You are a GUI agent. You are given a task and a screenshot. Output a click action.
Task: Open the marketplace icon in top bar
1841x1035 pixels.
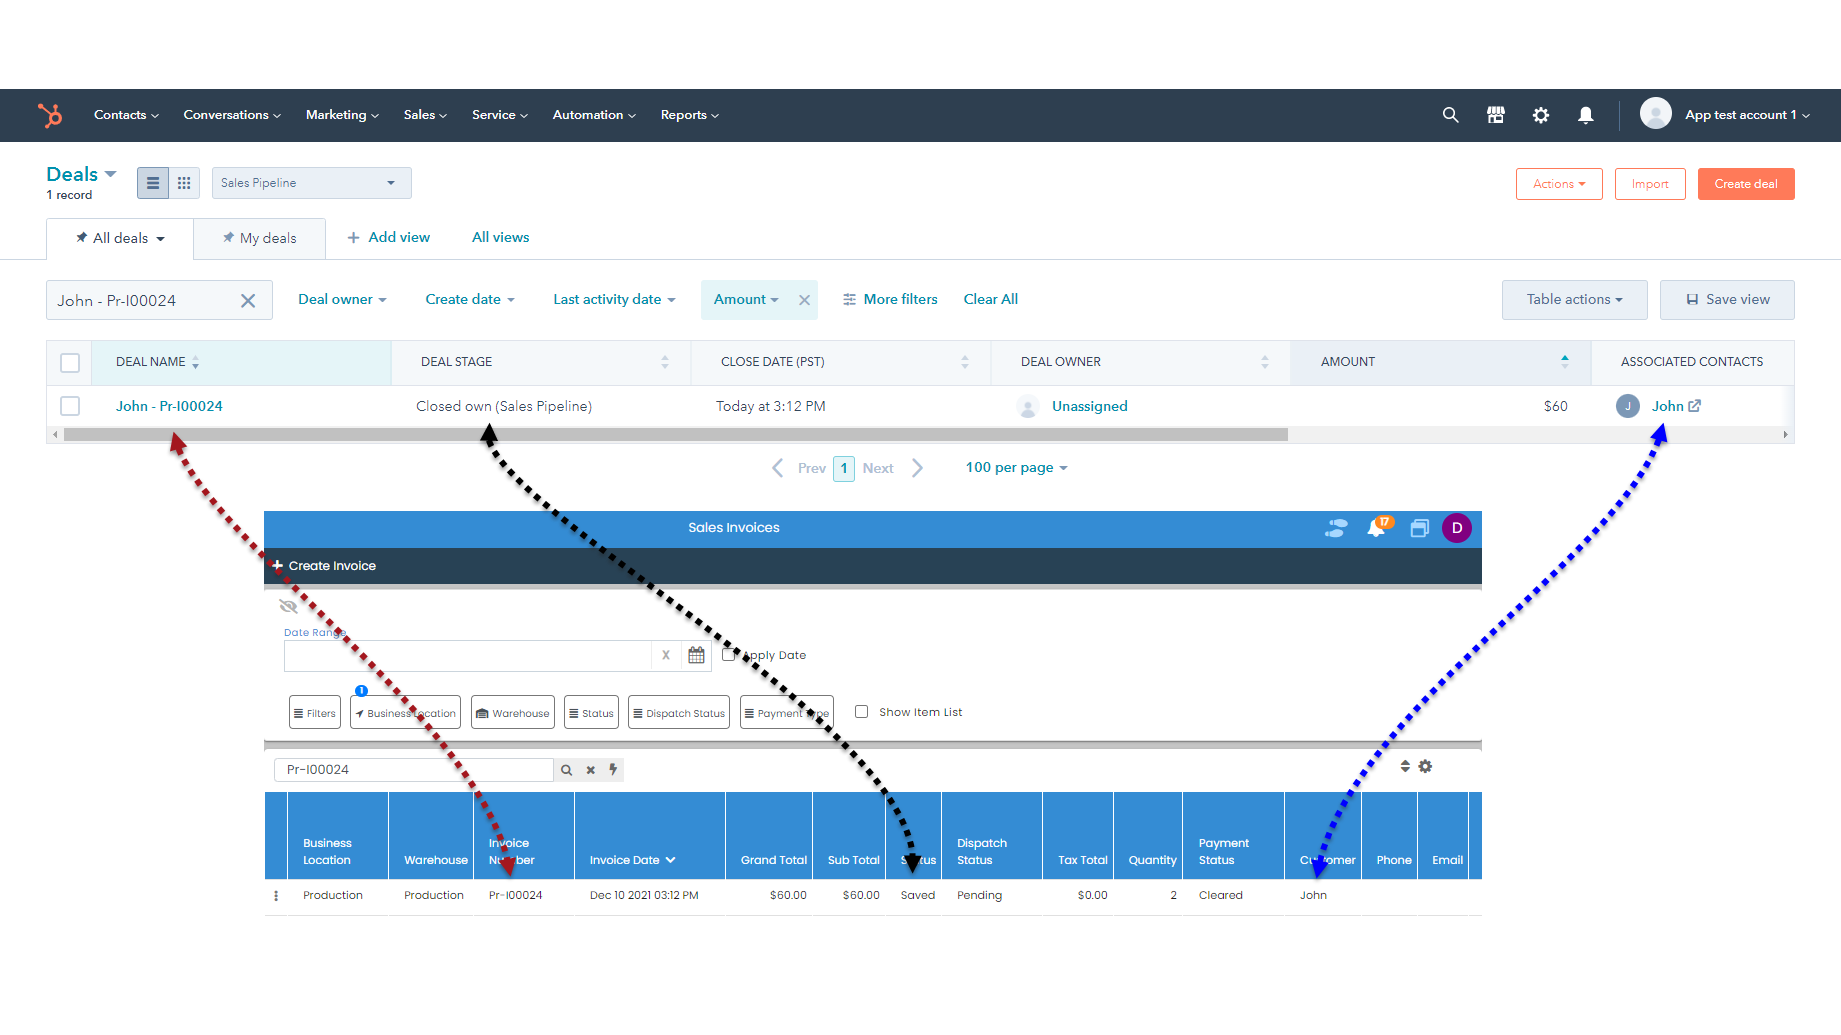coord(1495,115)
